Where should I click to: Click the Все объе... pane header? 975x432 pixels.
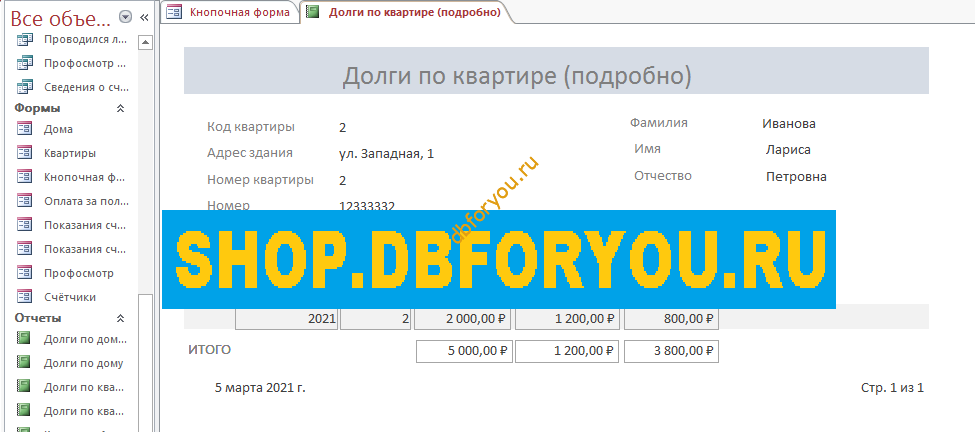(60, 17)
